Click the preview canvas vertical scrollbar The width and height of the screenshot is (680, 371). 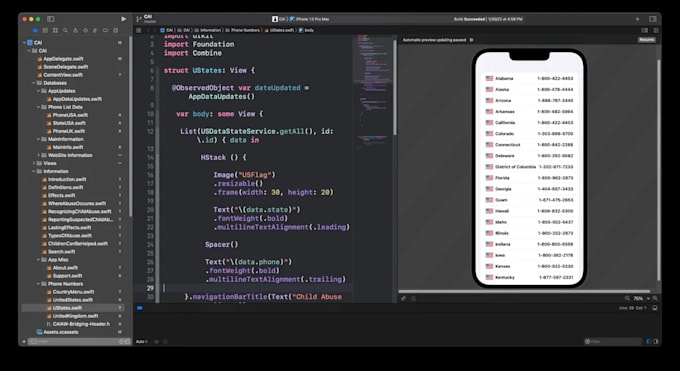658,169
